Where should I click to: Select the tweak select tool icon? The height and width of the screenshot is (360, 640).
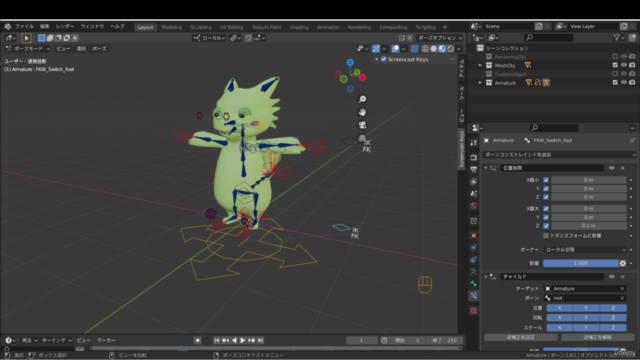tap(27, 38)
